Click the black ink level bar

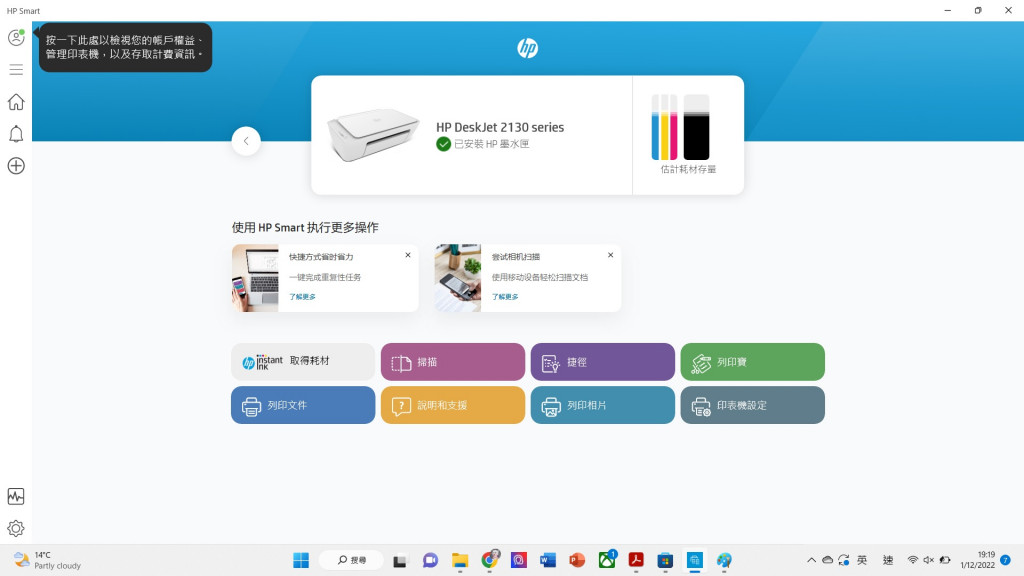(x=696, y=127)
